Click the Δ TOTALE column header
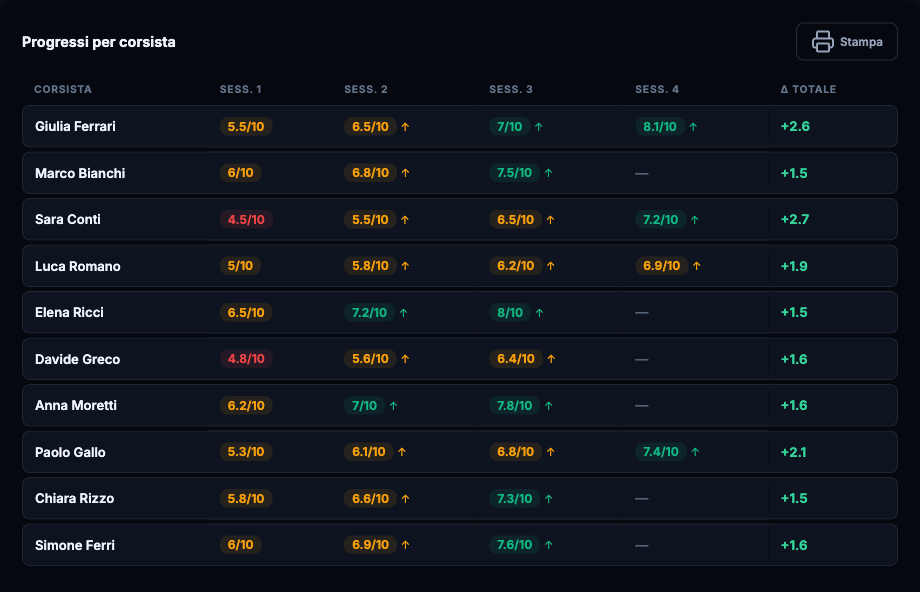This screenshot has width=920, height=592. pyautogui.click(x=808, y=89)
